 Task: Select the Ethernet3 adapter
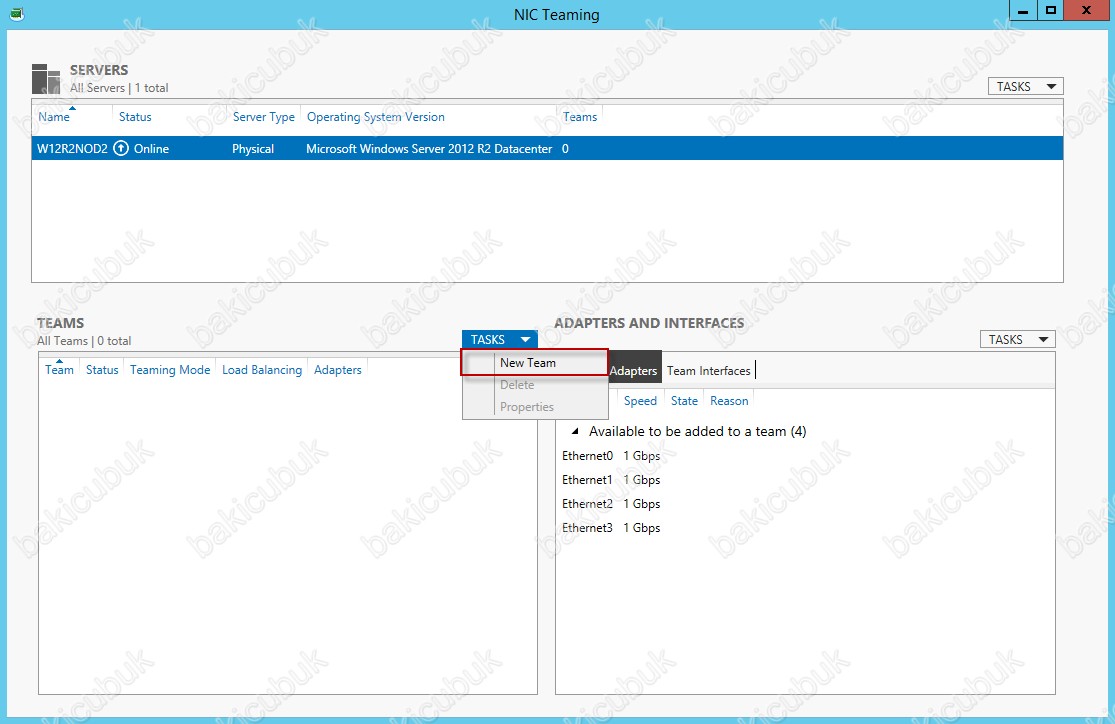(x=587, y=528)
